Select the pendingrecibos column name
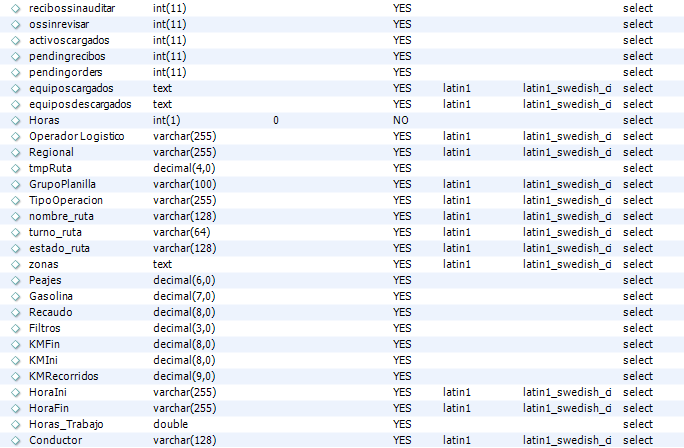 [67, 56]
